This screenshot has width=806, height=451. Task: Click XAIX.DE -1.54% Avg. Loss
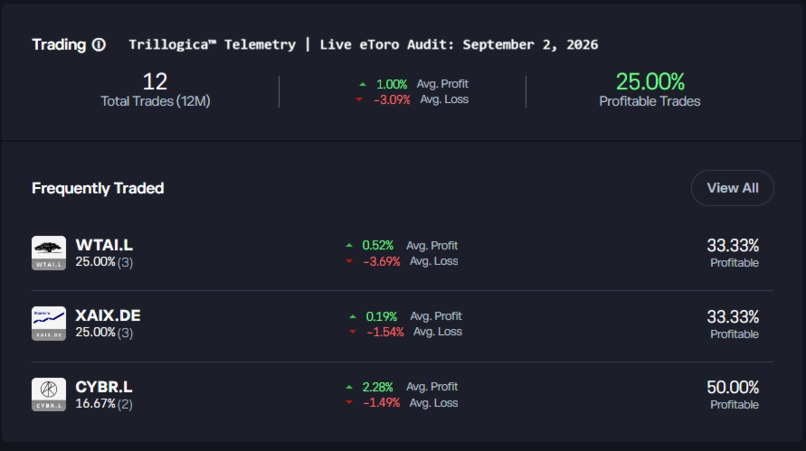tap(385, 332)
